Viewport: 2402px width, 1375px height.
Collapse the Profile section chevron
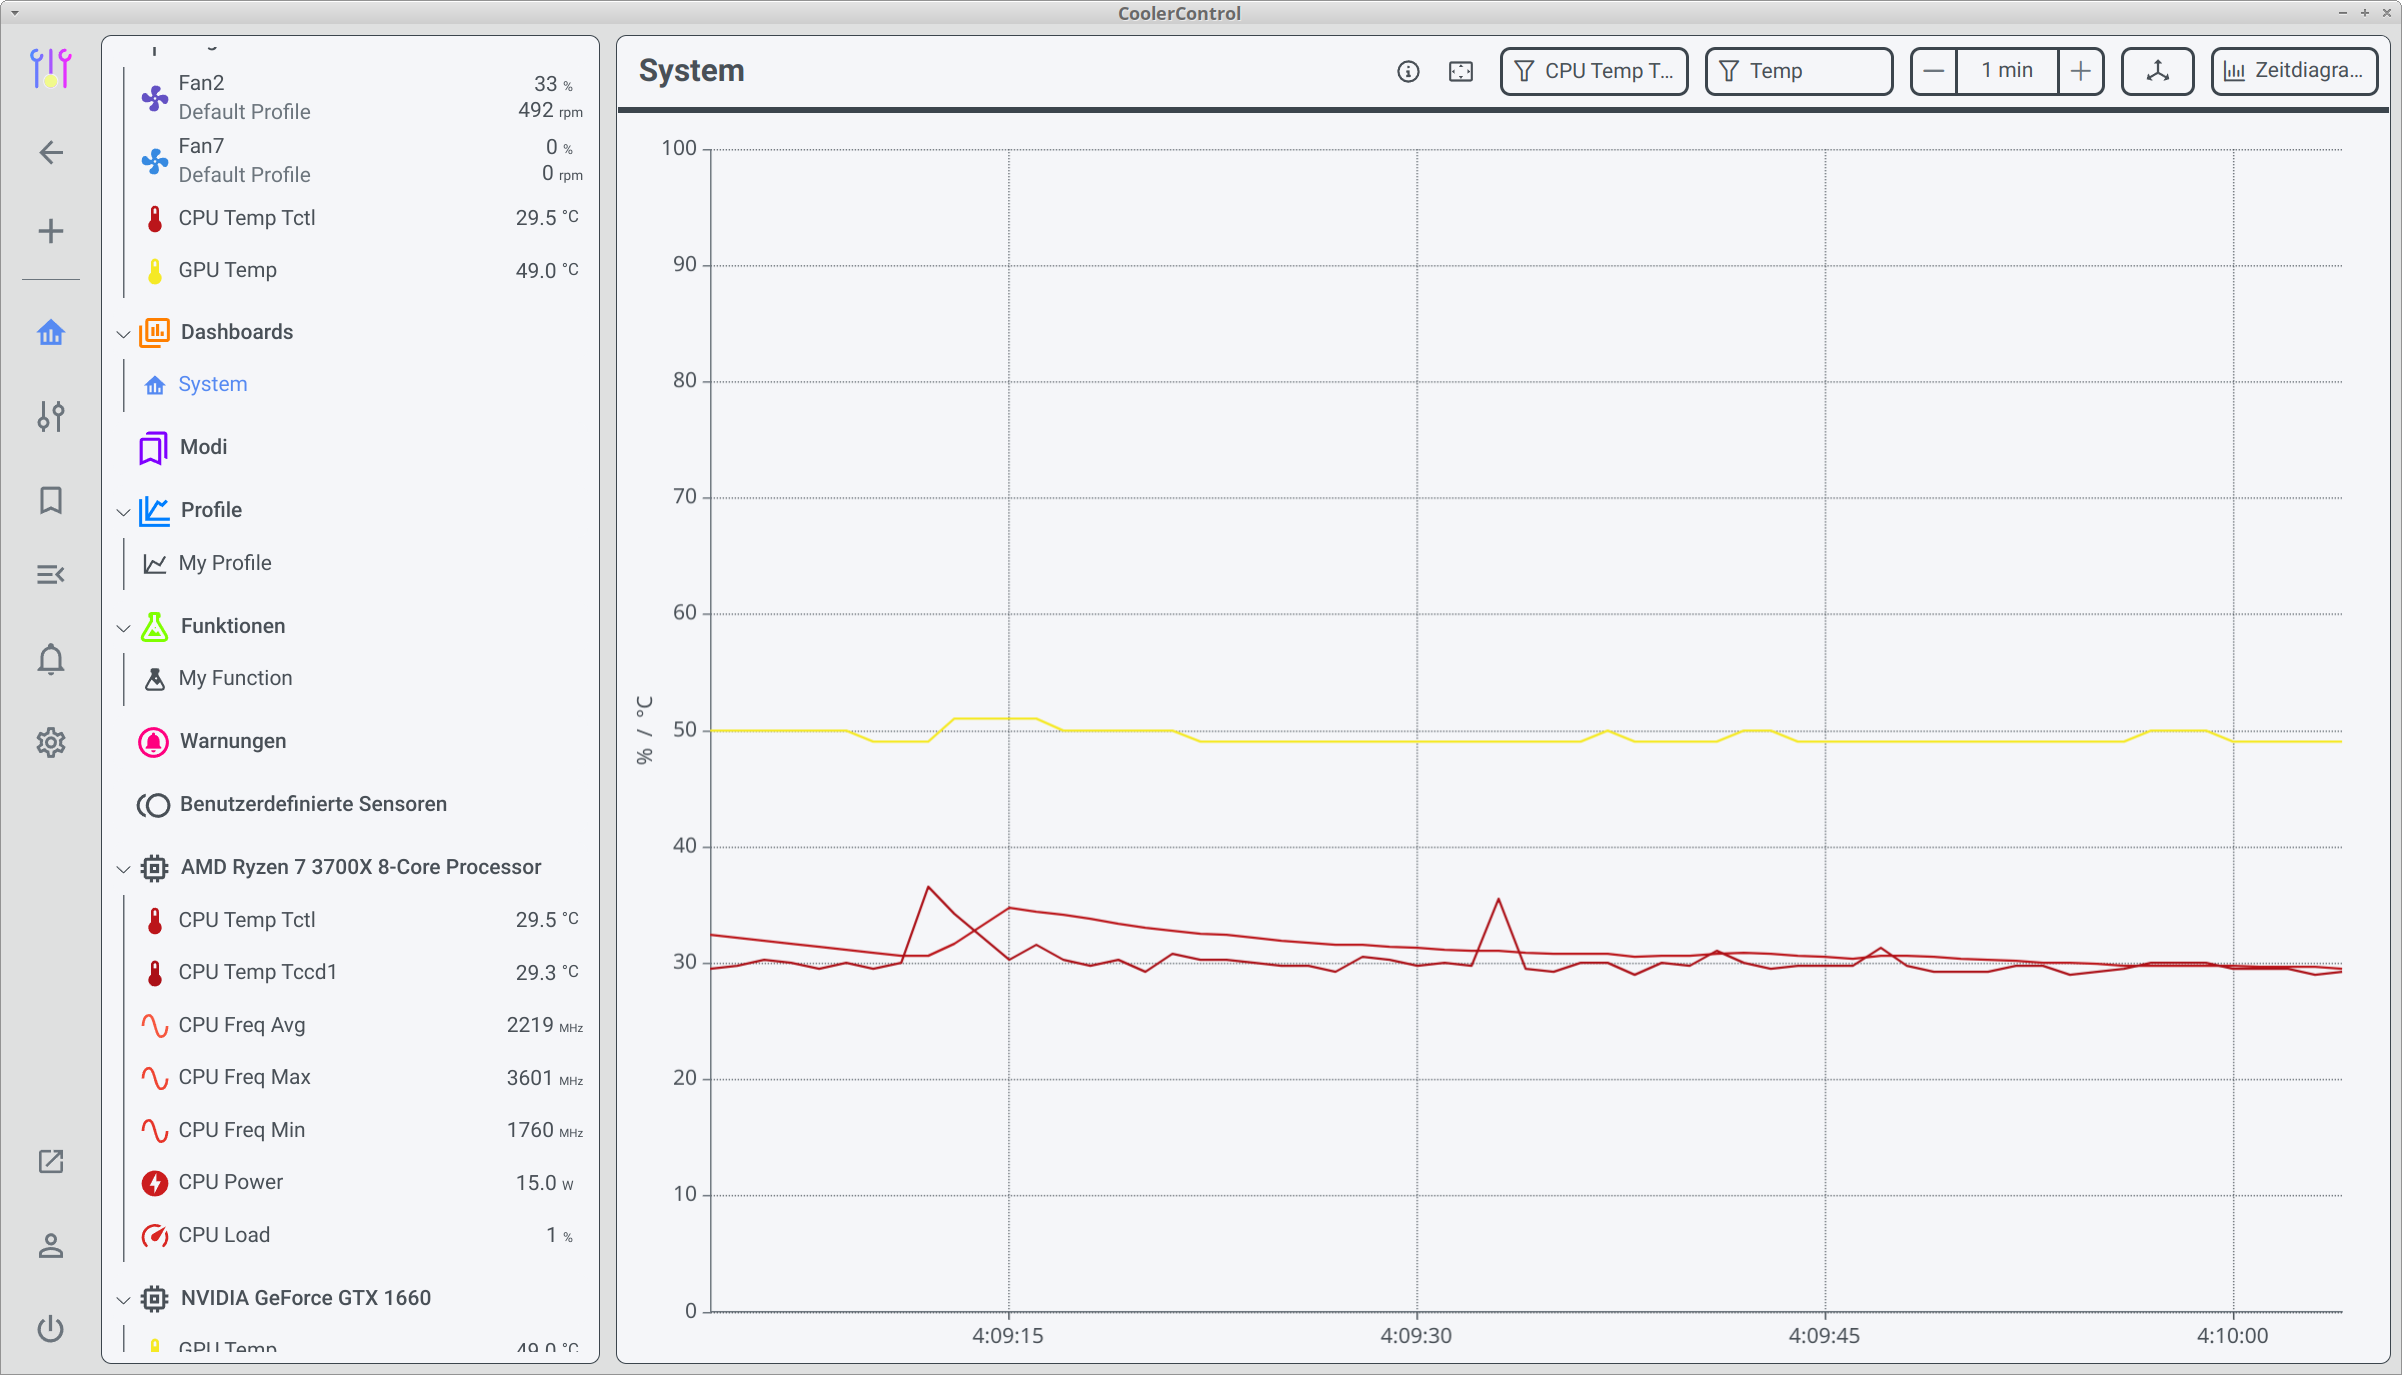click(123, 511)
